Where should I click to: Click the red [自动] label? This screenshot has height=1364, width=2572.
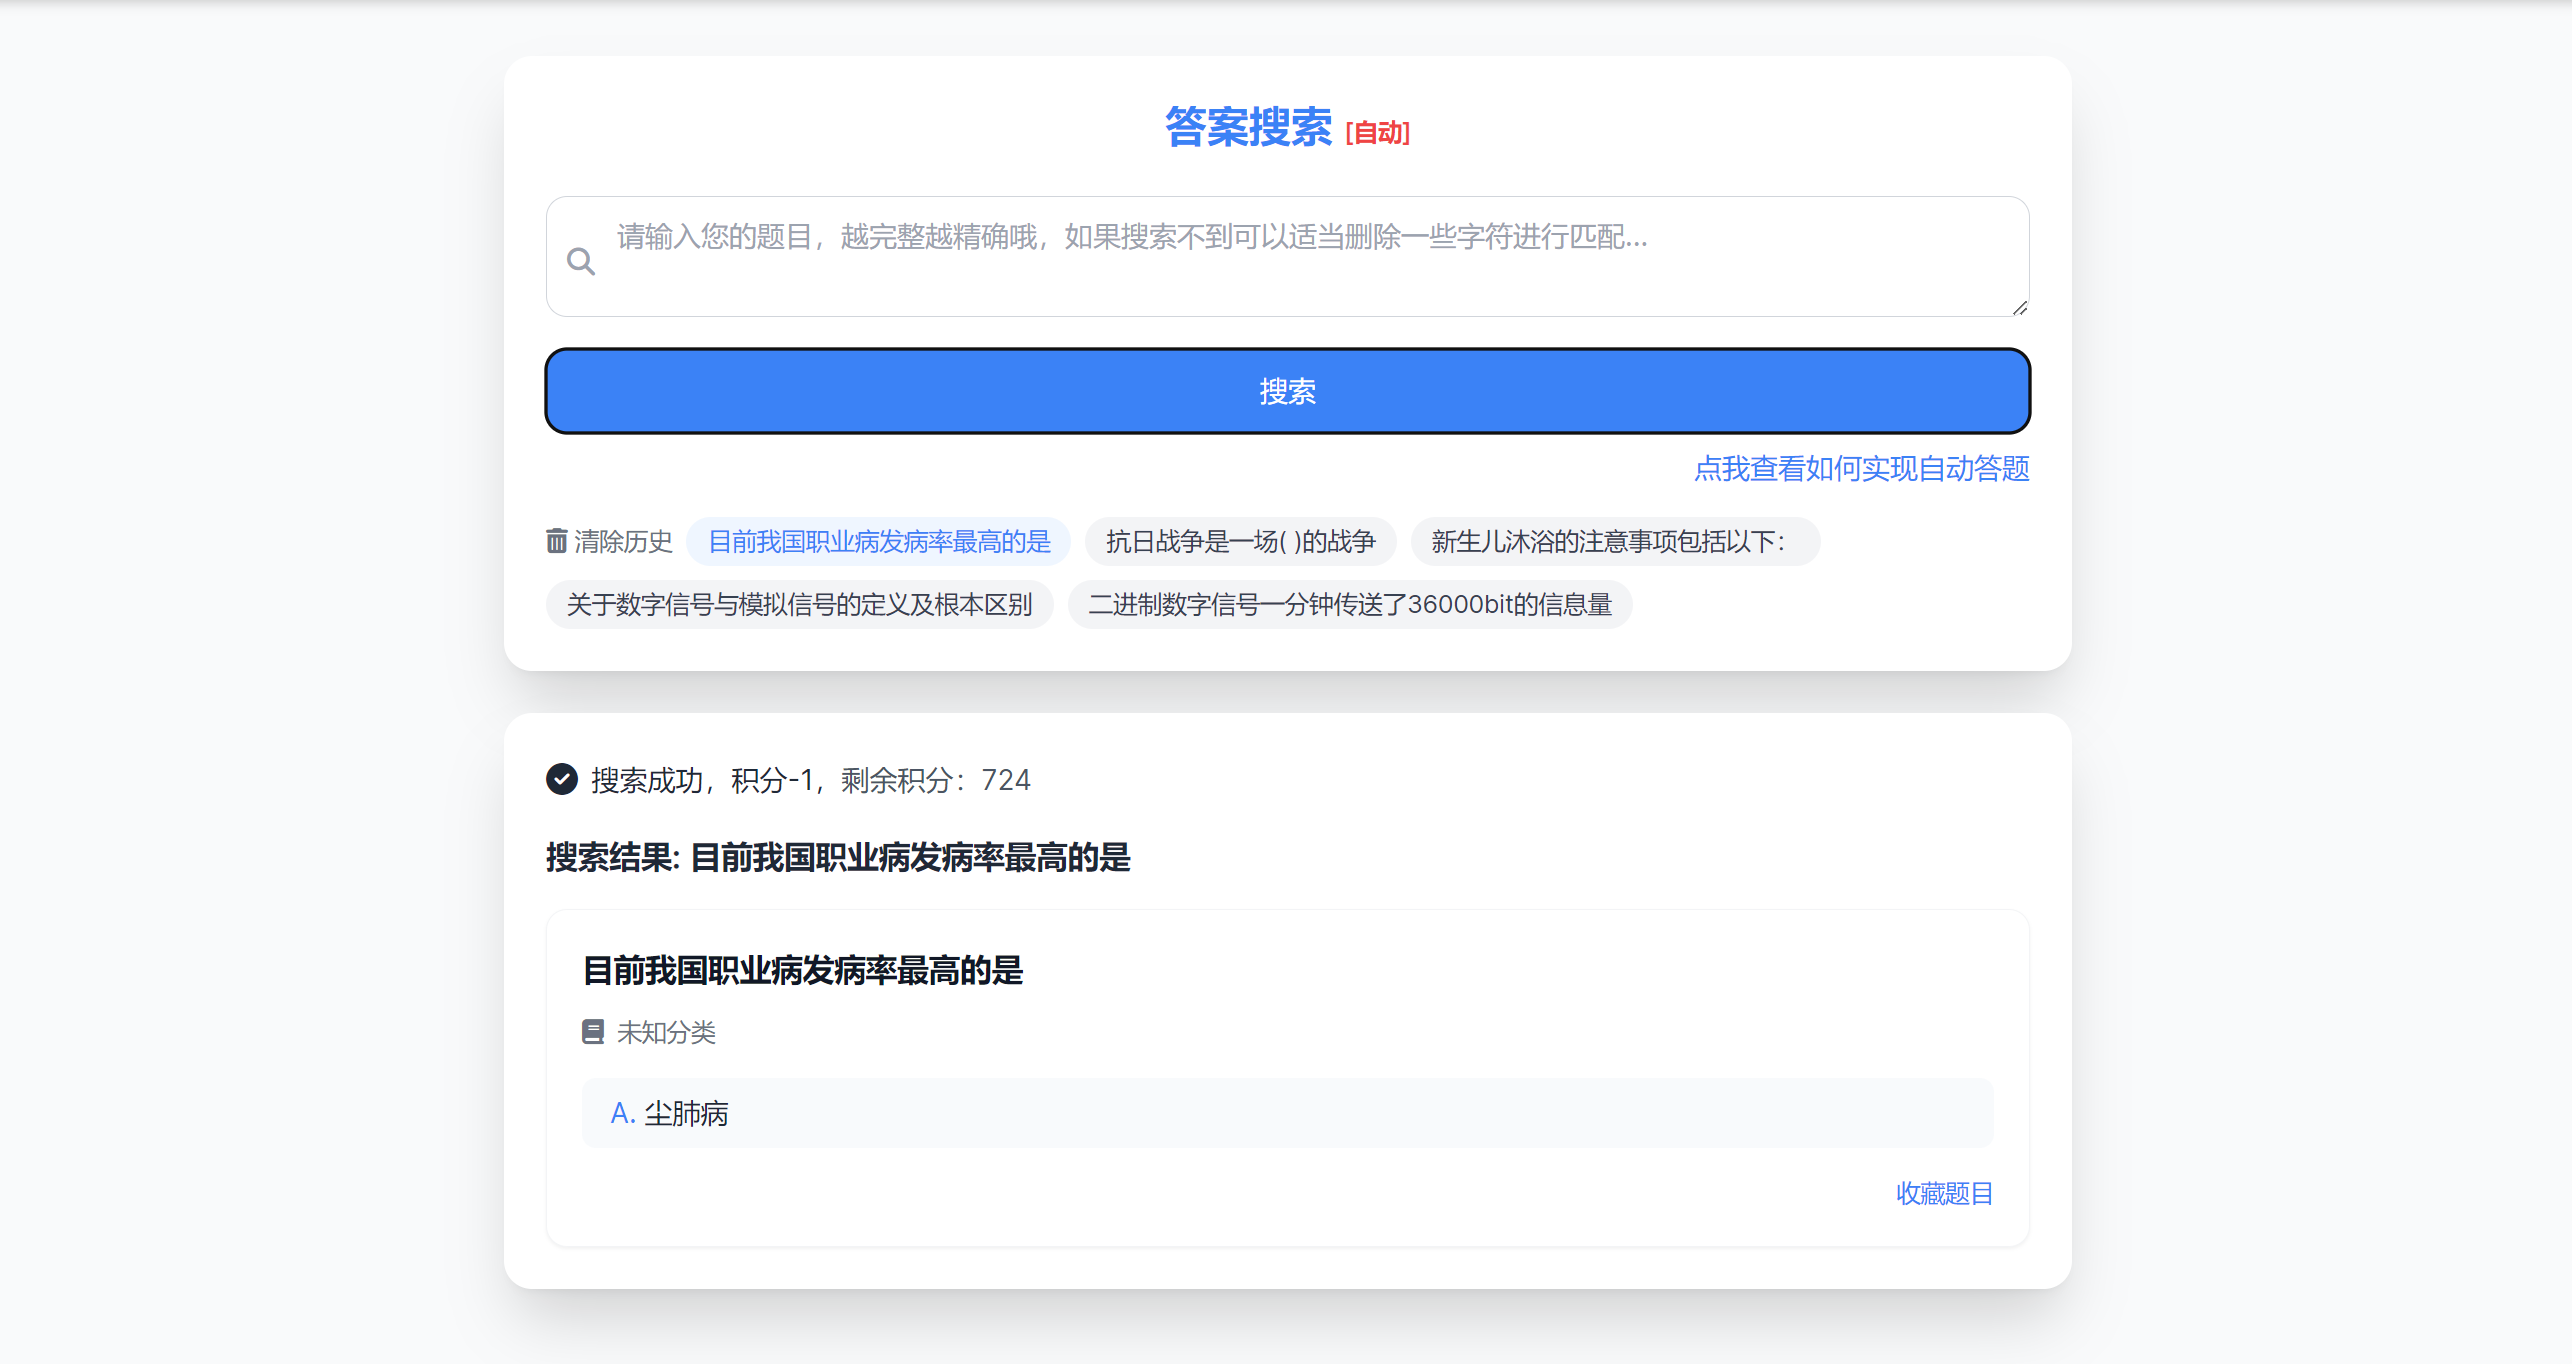(x=1377, y=133)
